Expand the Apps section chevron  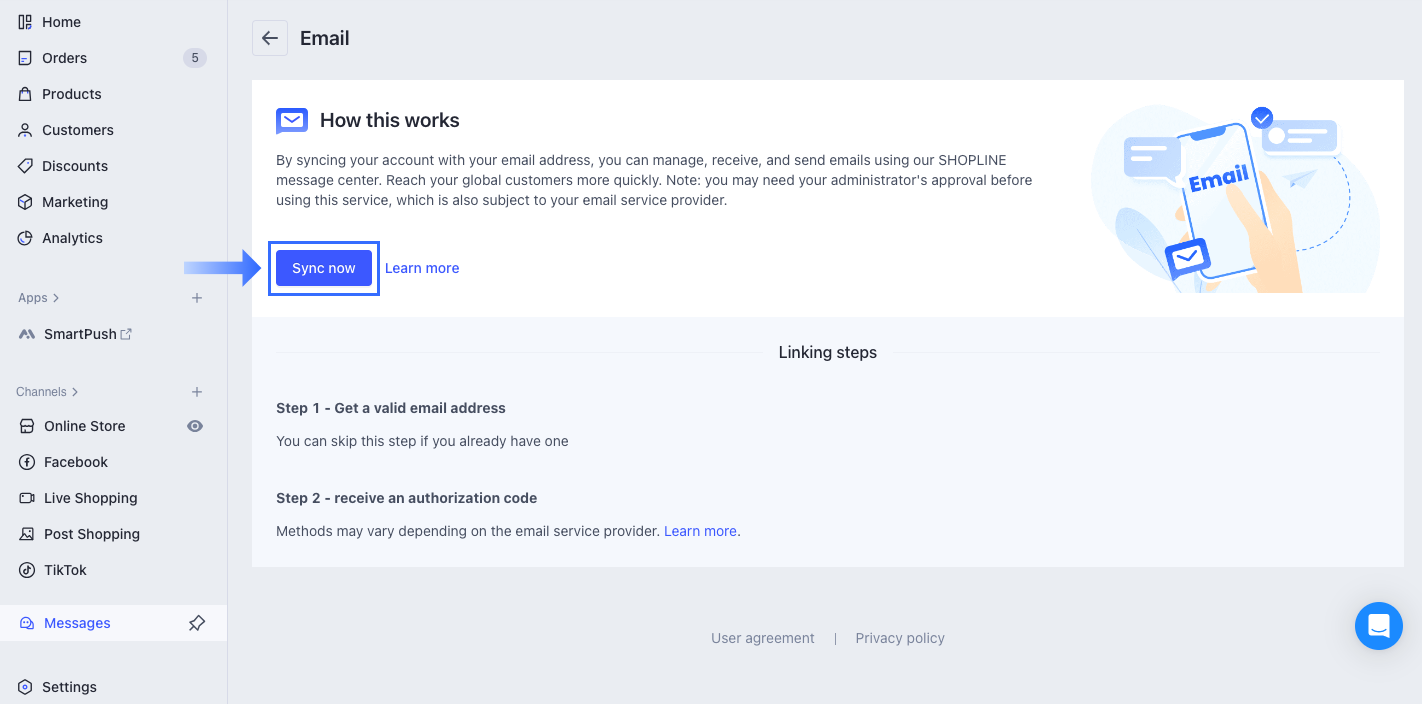(x=56, y=297)
